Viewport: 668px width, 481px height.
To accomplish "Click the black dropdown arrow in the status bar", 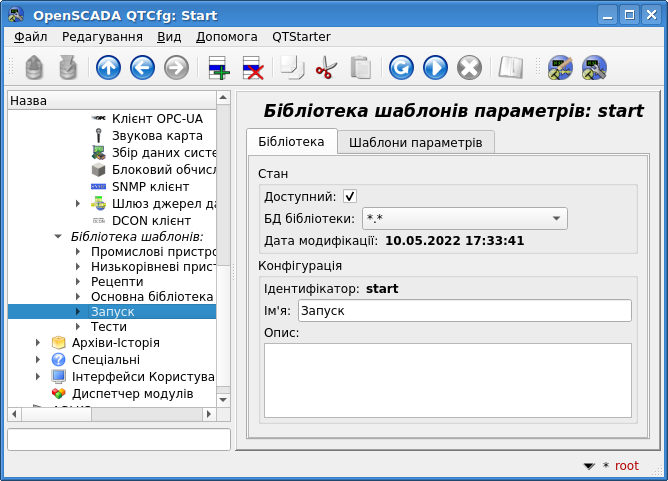I will [589, 466].
